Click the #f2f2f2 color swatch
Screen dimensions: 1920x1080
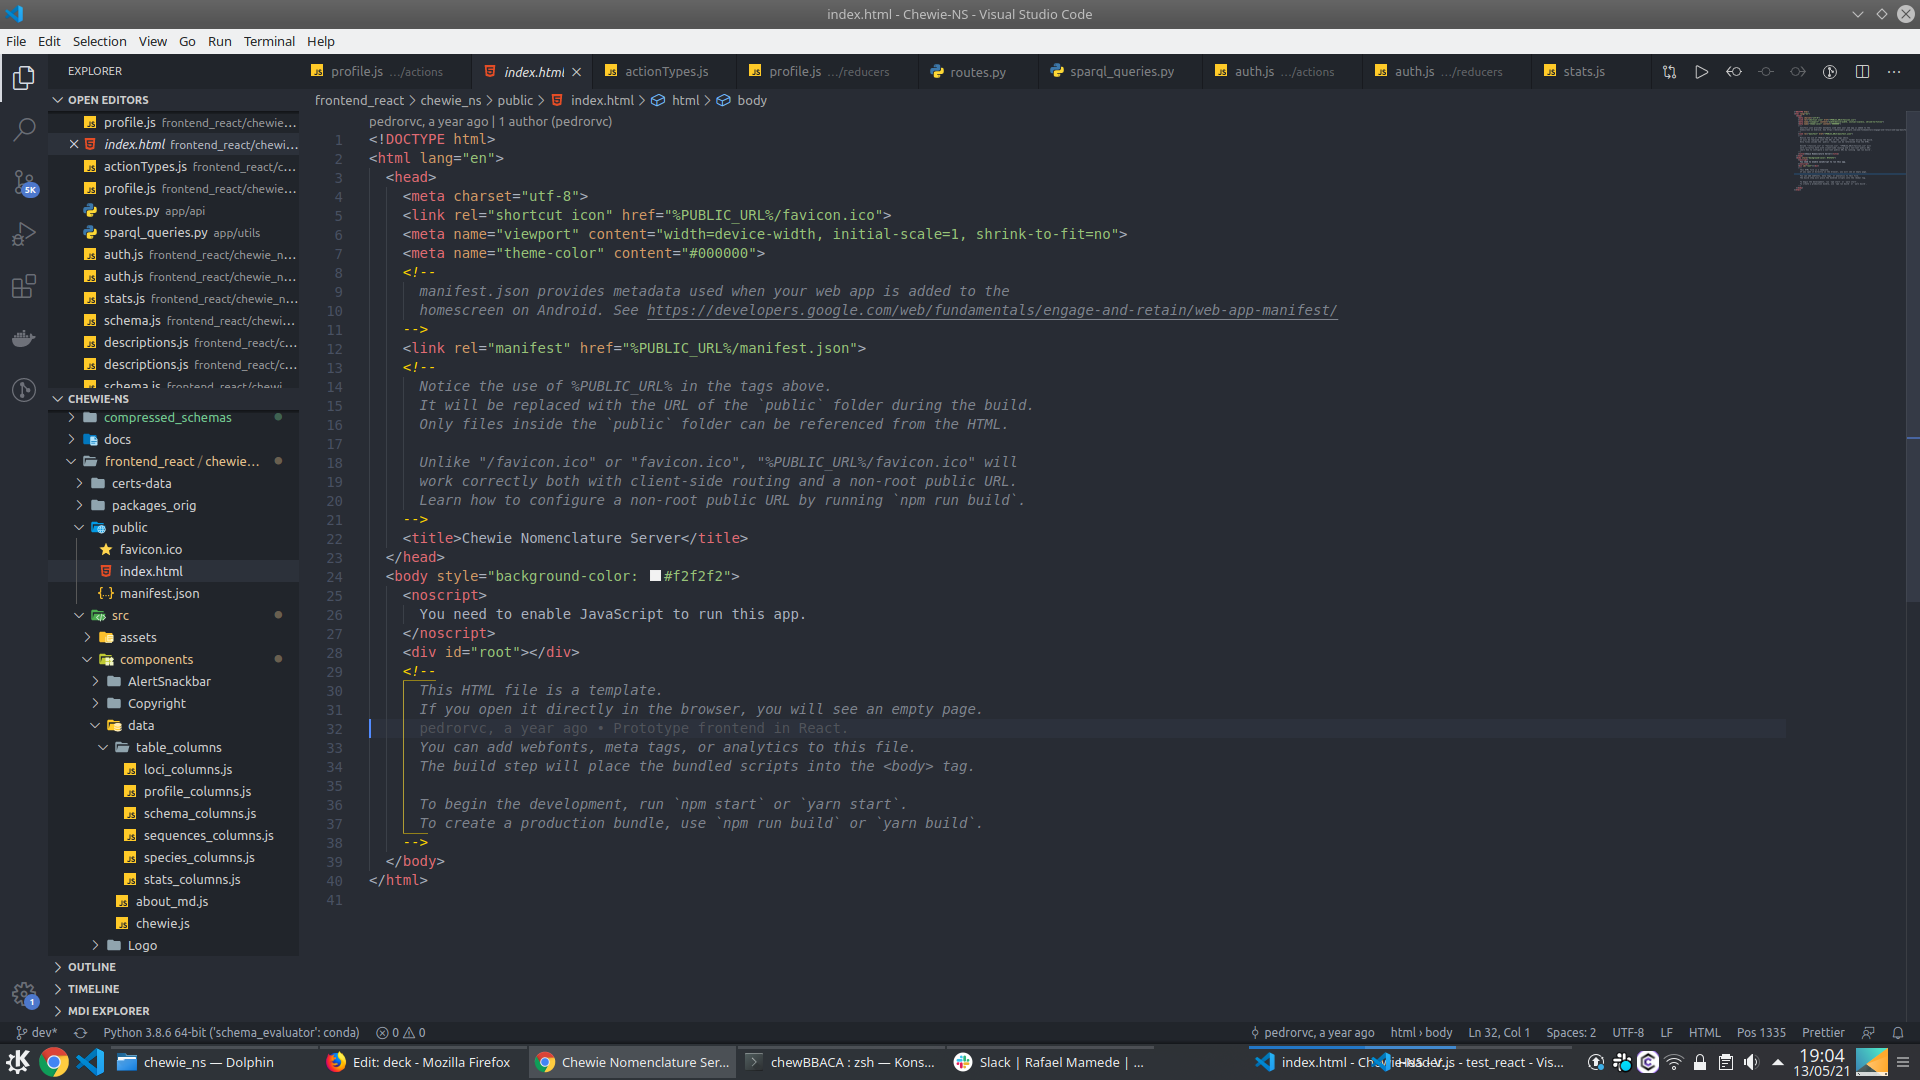click(x=656, y=576)
